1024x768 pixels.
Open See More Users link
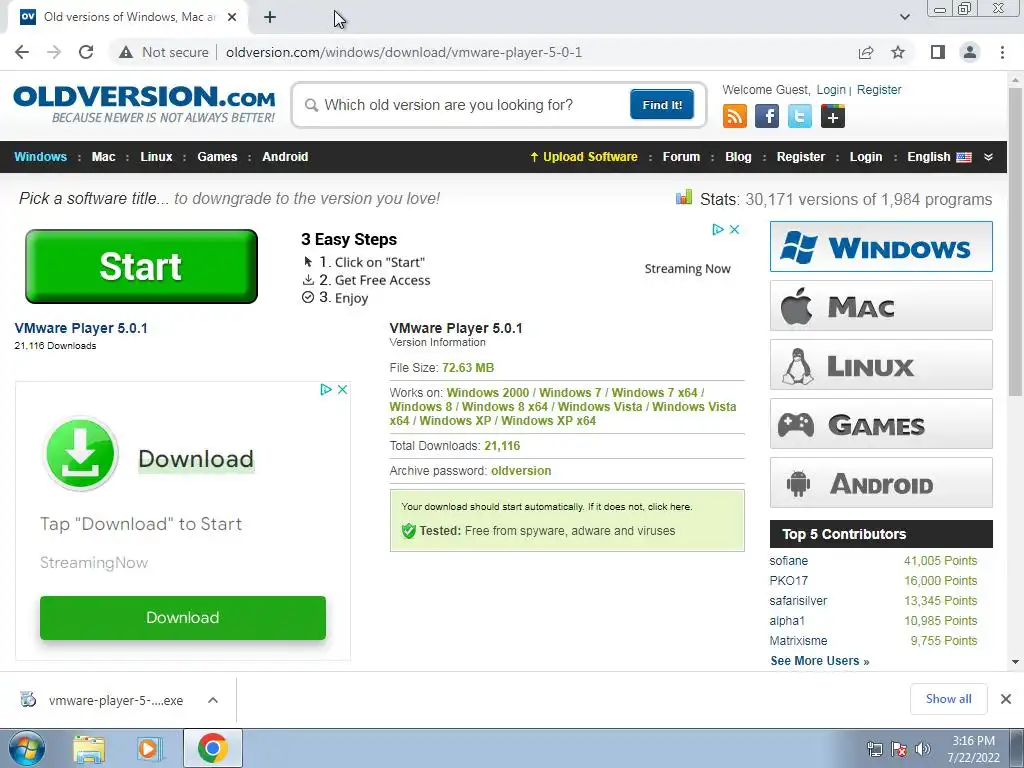point(820,661)
